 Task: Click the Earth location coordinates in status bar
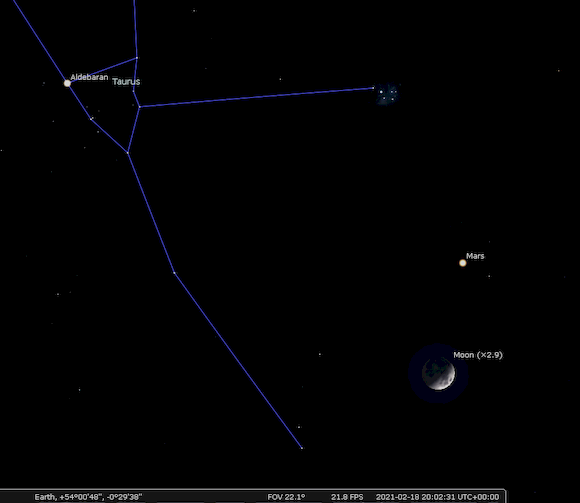click(88, 497)
